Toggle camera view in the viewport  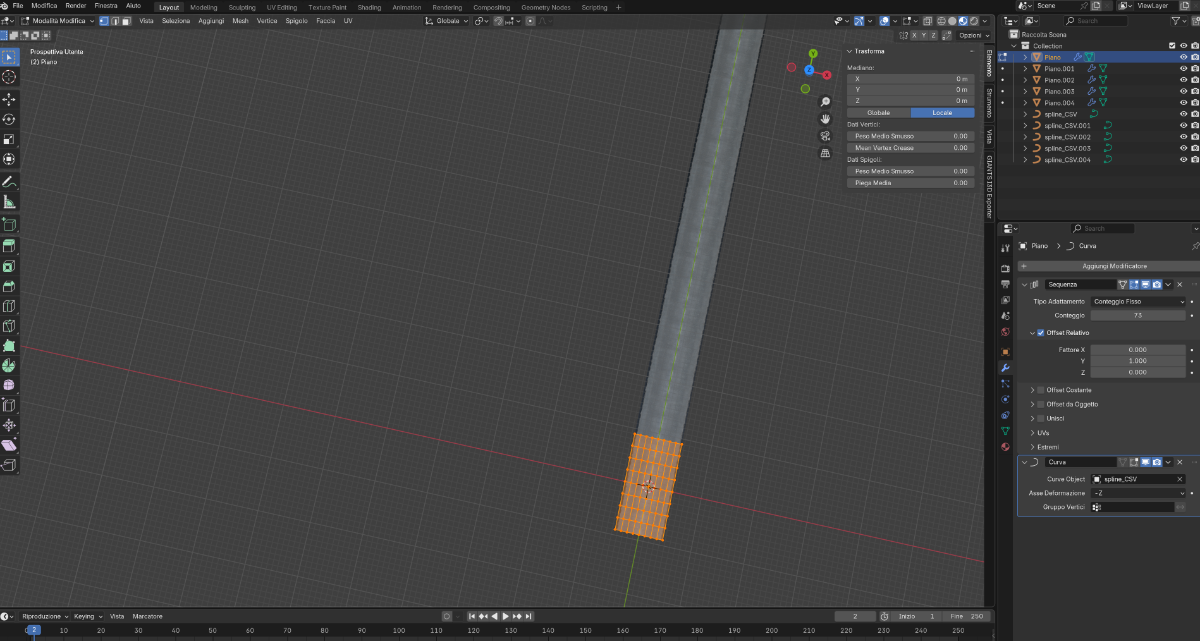825,136
